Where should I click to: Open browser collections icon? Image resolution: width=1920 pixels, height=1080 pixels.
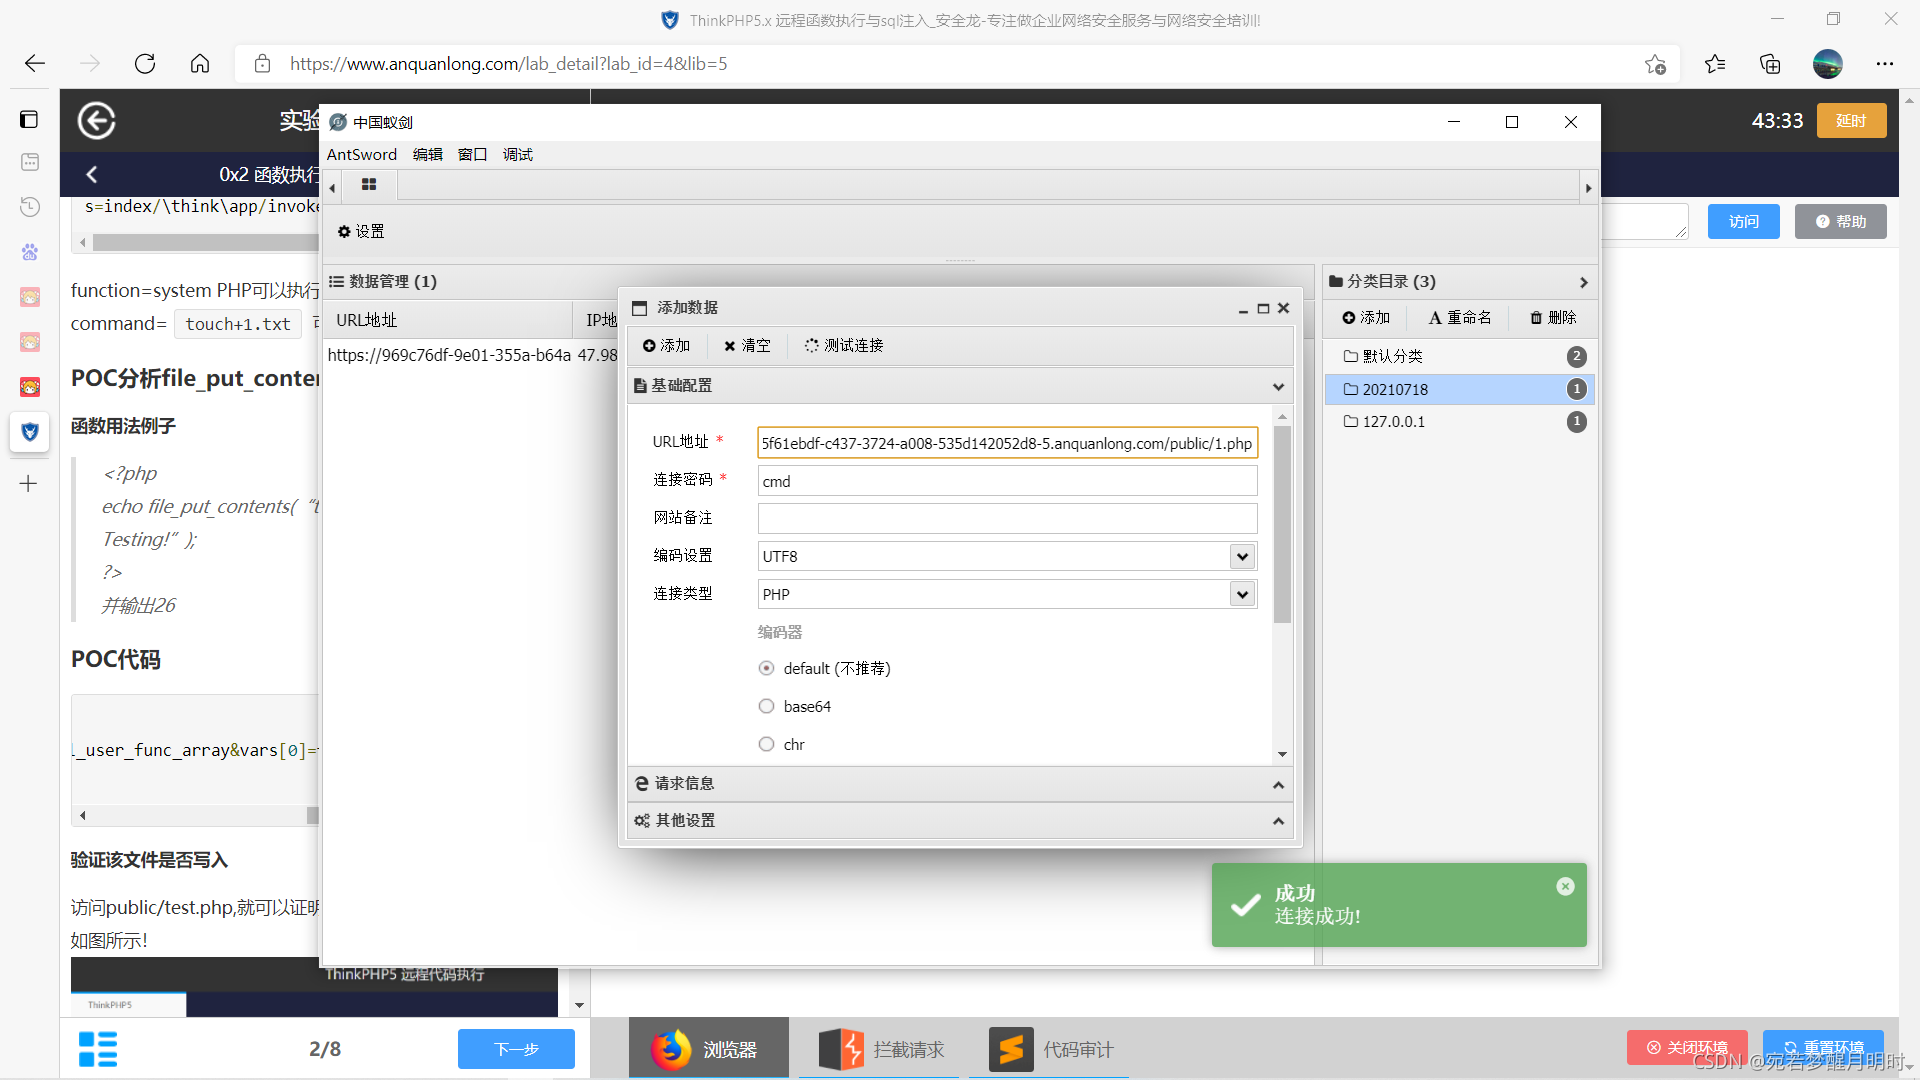click(1770, 64)
